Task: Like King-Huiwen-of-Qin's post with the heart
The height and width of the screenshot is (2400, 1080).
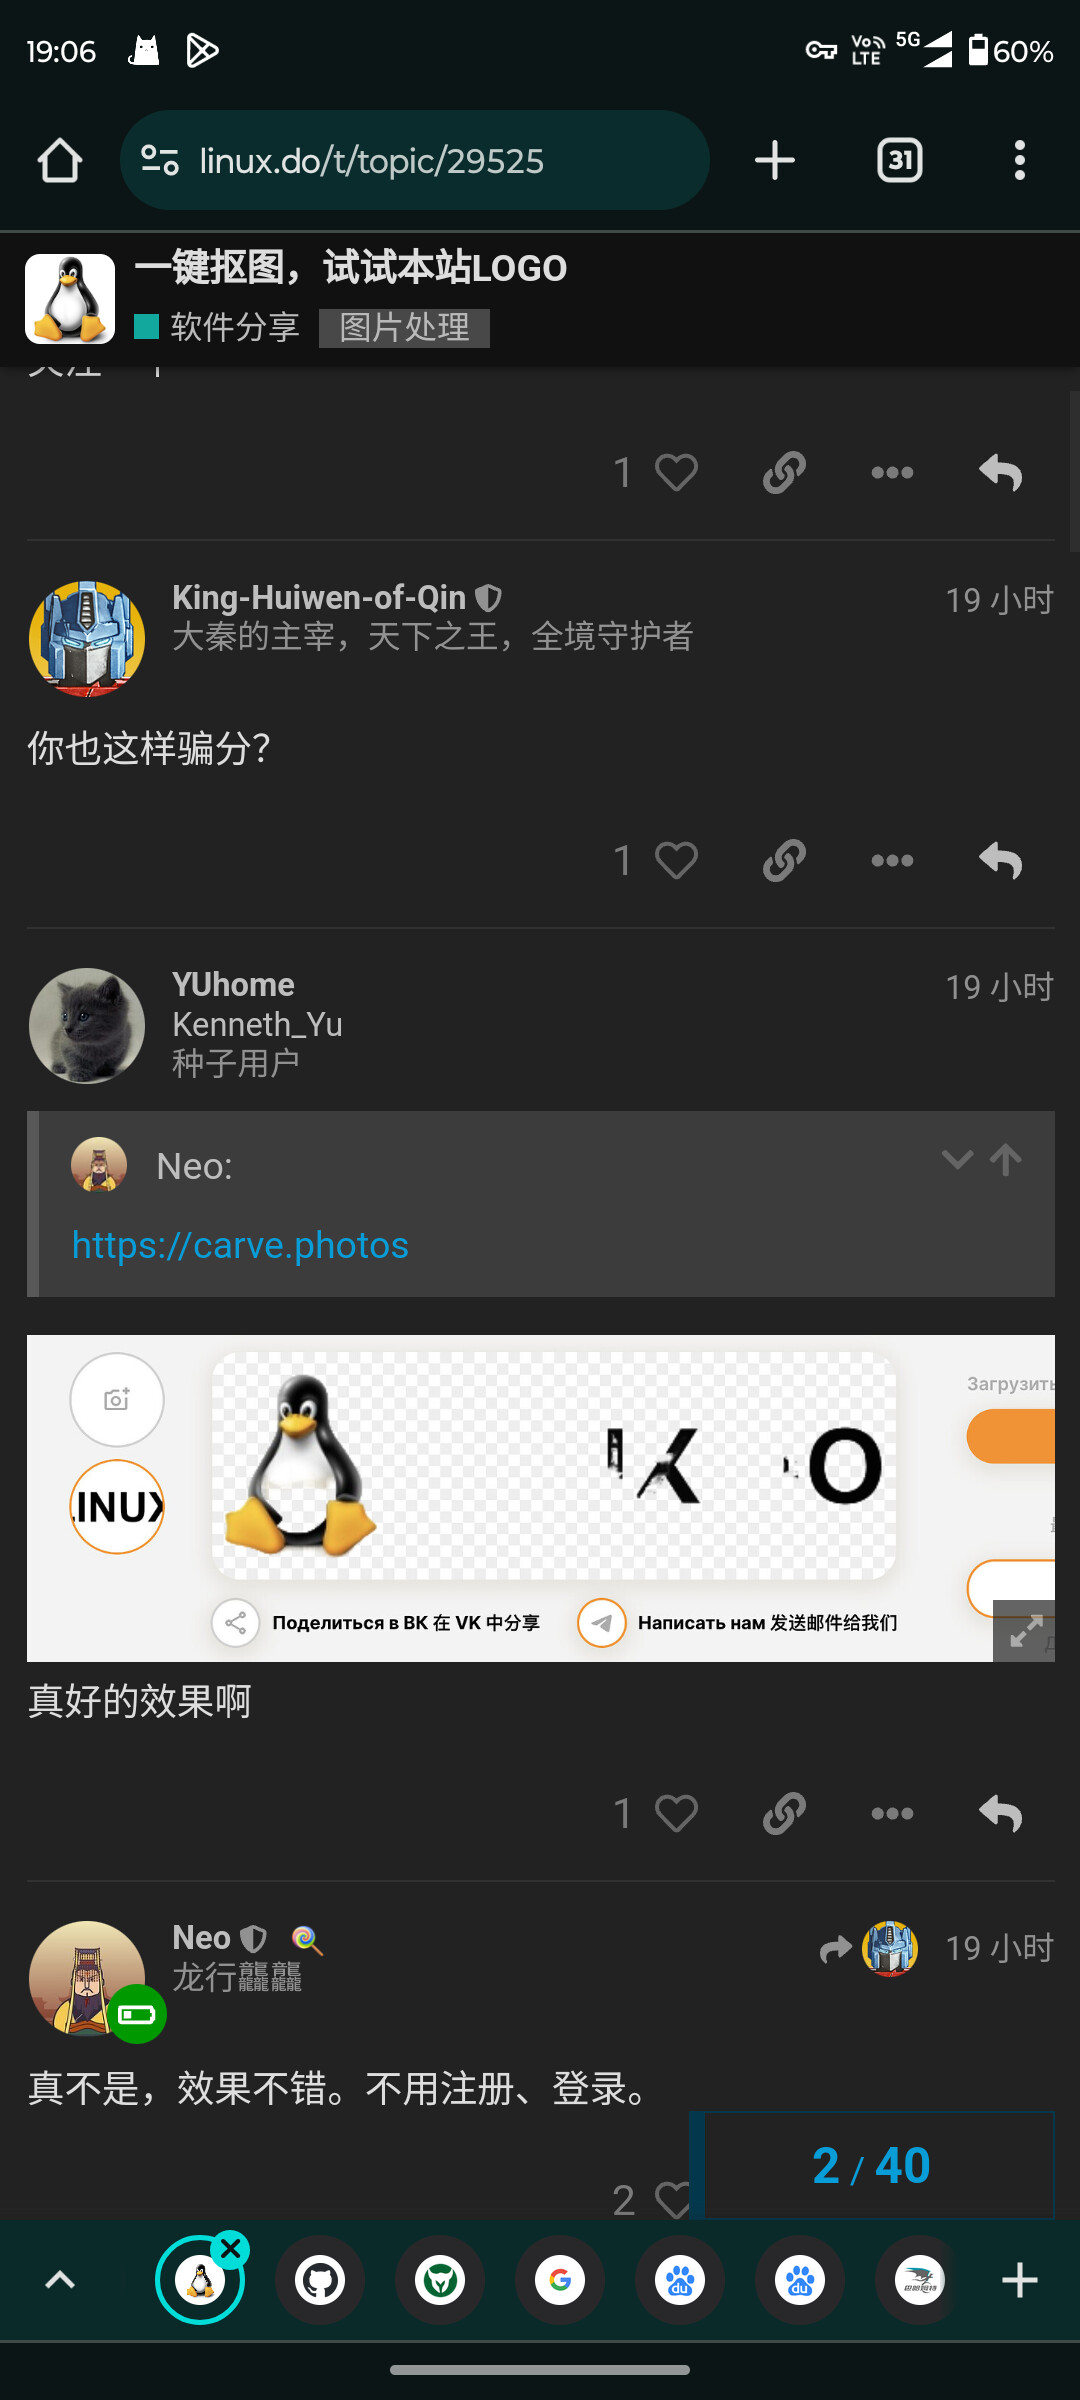Action: [x=676, y=861]
